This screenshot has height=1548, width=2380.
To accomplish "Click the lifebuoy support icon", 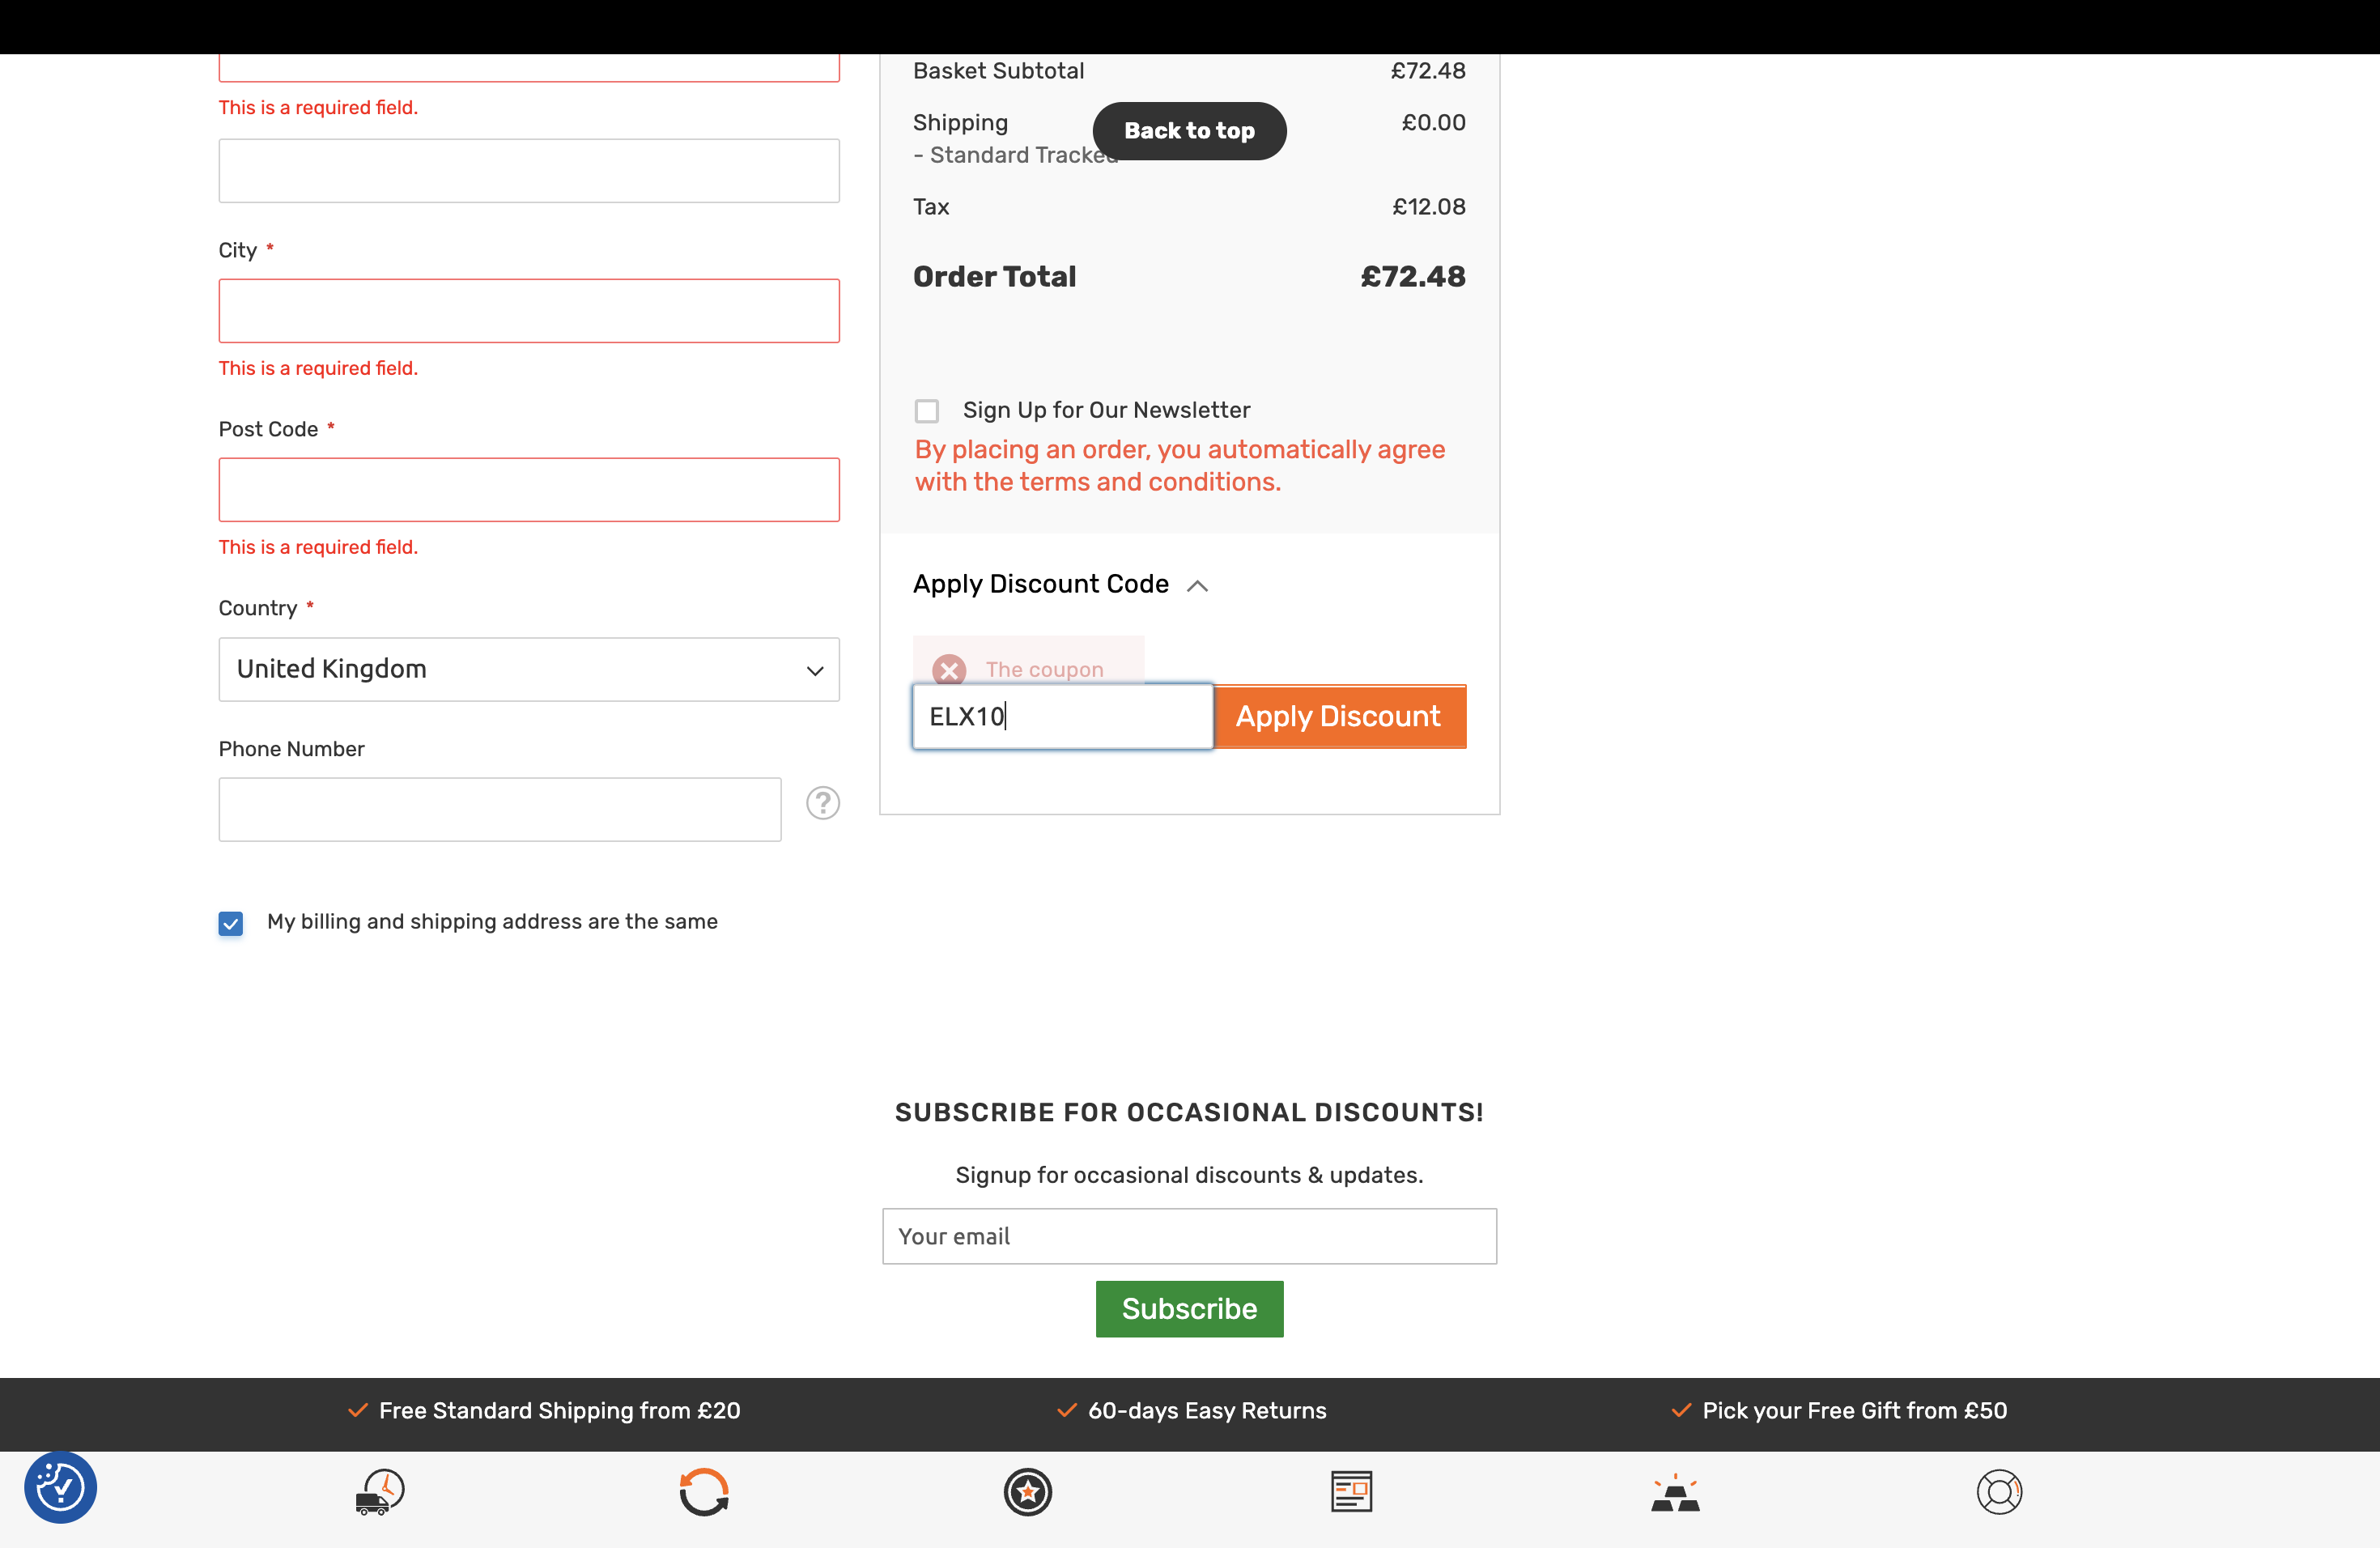I will pos(1999,1492).
